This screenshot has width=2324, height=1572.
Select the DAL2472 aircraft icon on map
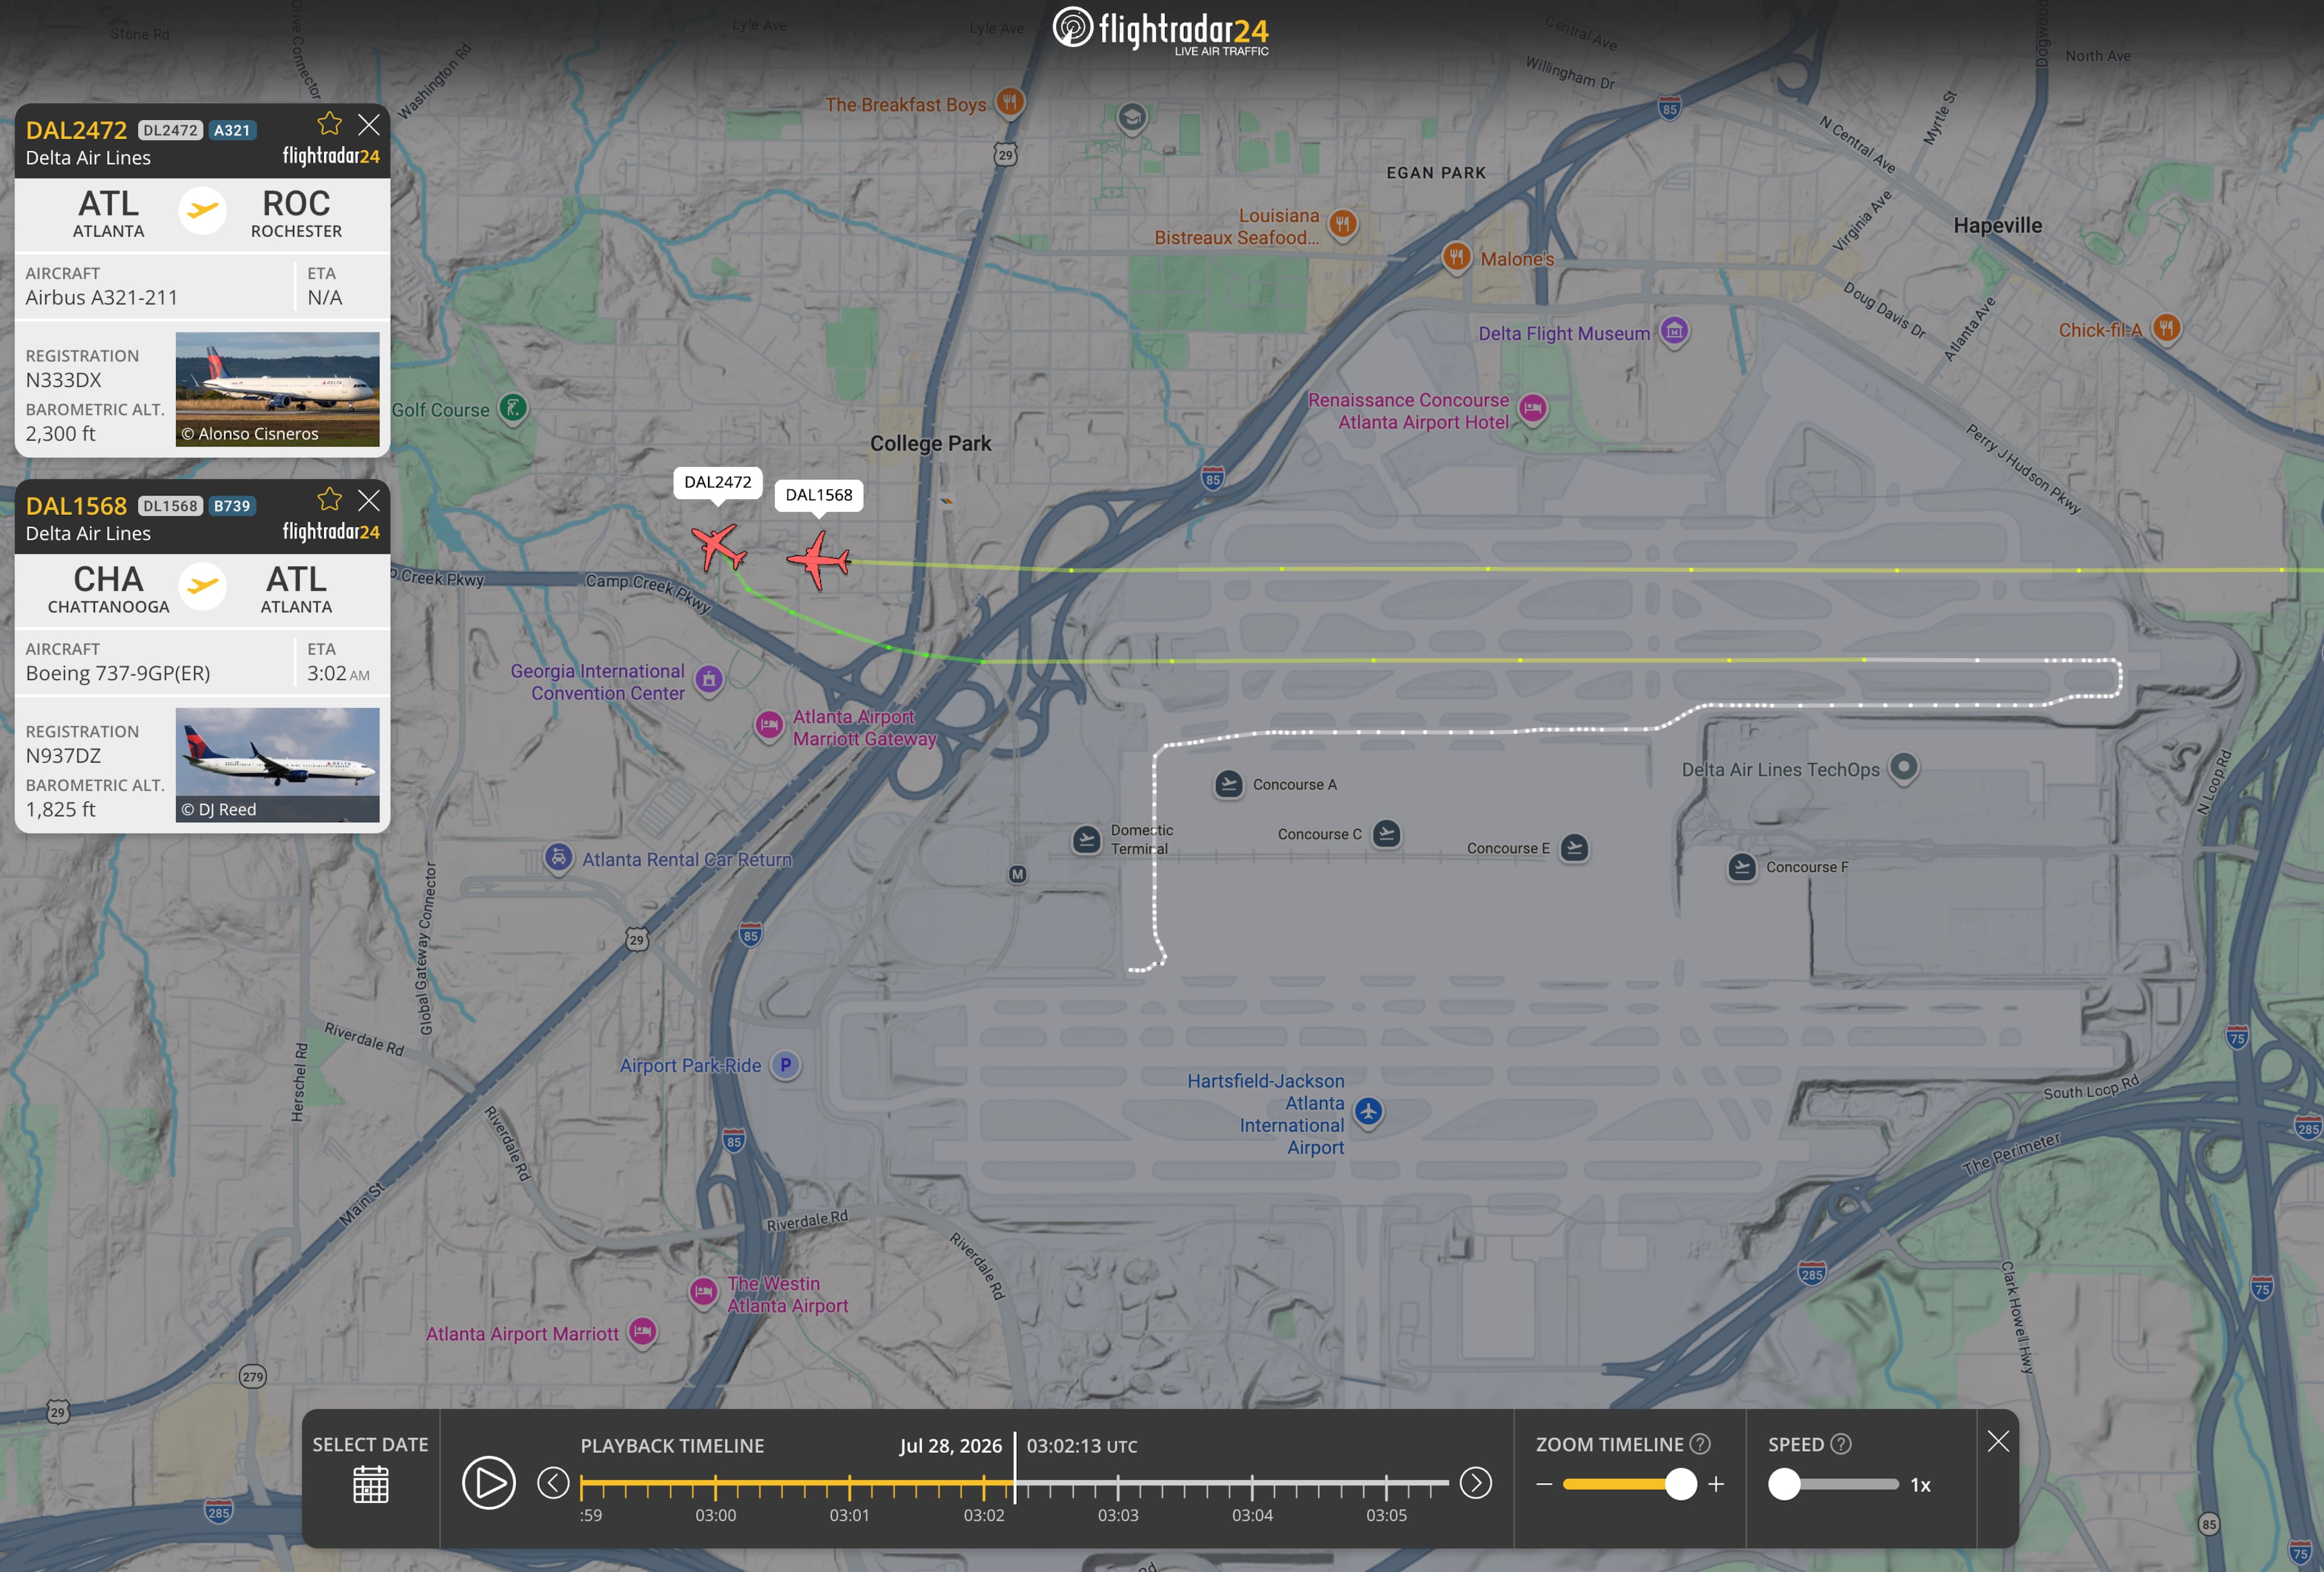point(718,547)
